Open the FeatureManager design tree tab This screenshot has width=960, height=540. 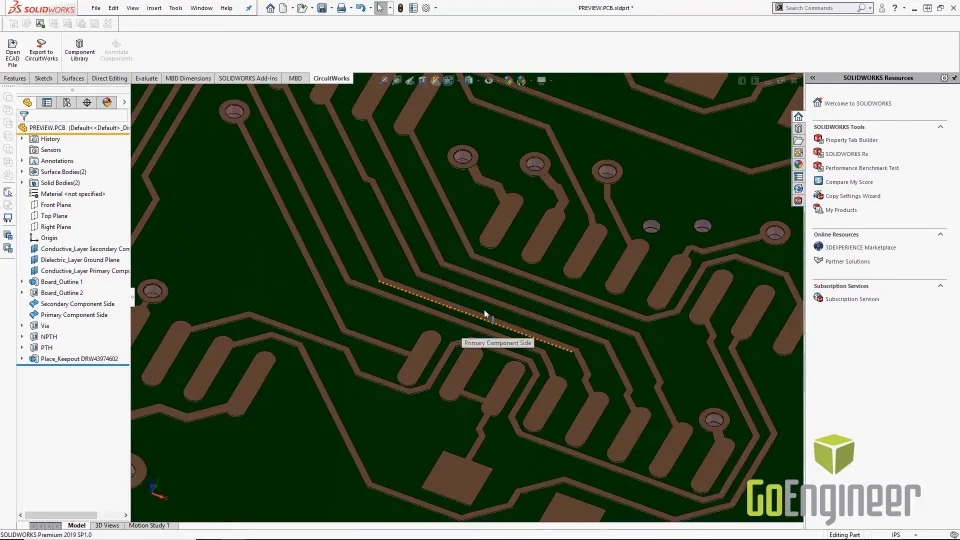pyautogui.click(x=27, y=102)
